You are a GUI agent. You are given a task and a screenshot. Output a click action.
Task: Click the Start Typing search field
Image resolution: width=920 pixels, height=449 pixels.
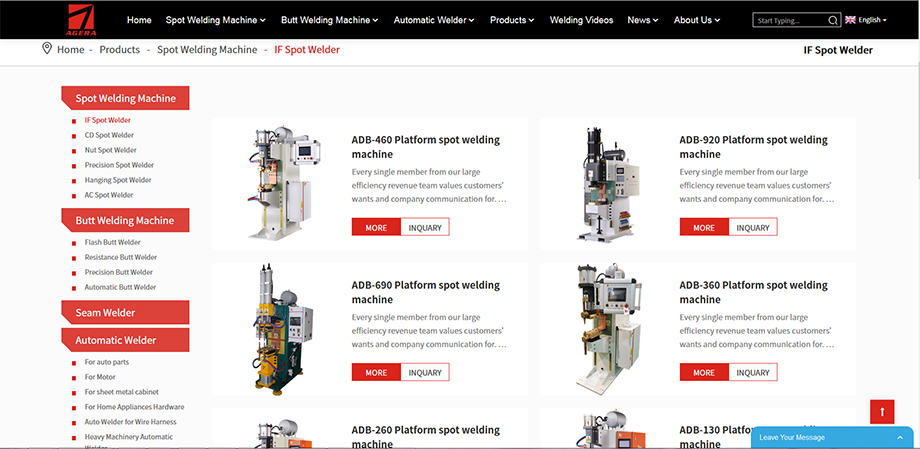coord(790,20)
